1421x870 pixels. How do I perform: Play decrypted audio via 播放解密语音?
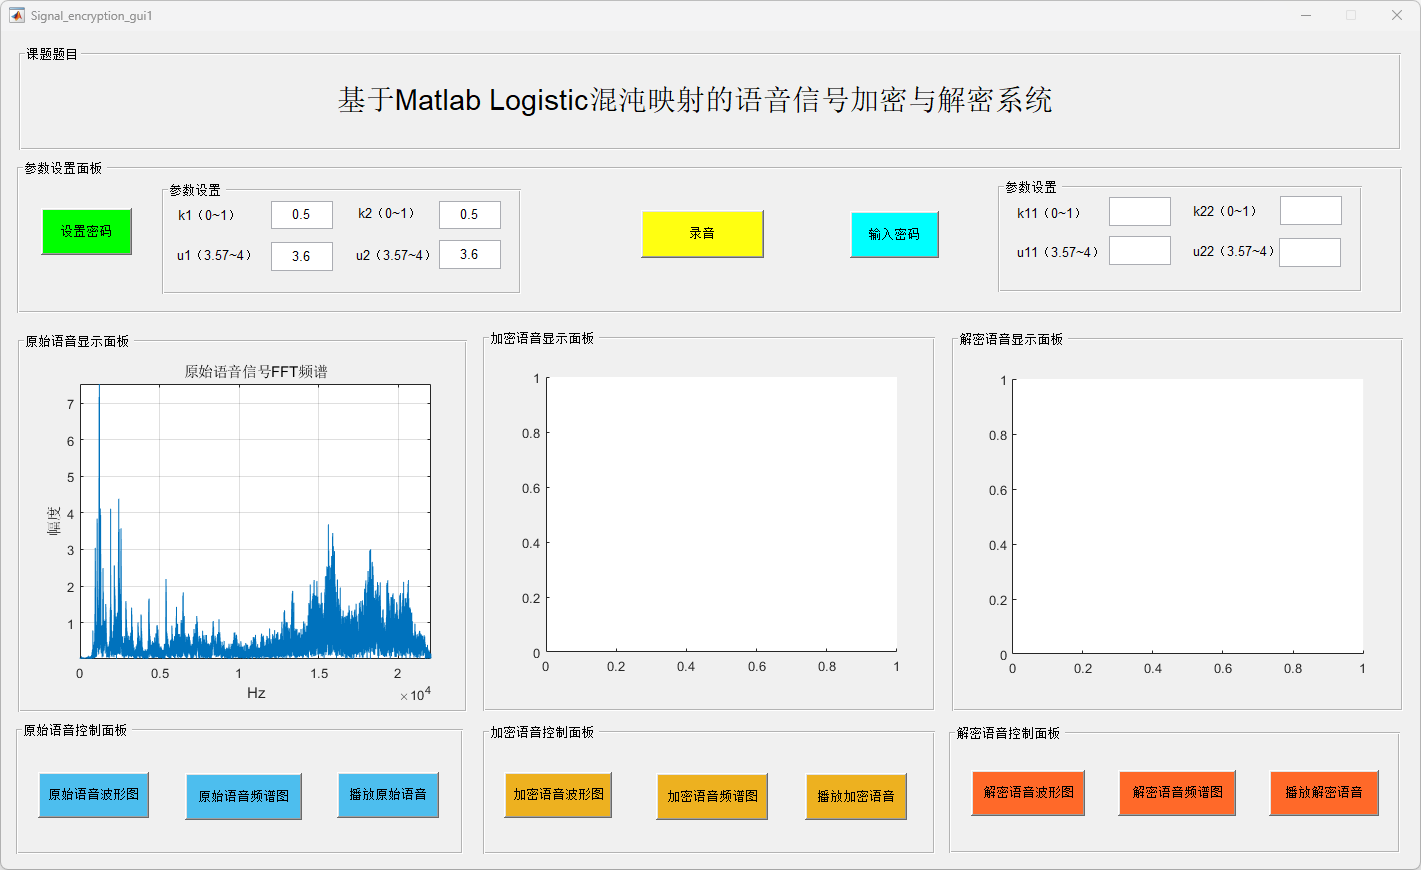(x=1324, y=793)
